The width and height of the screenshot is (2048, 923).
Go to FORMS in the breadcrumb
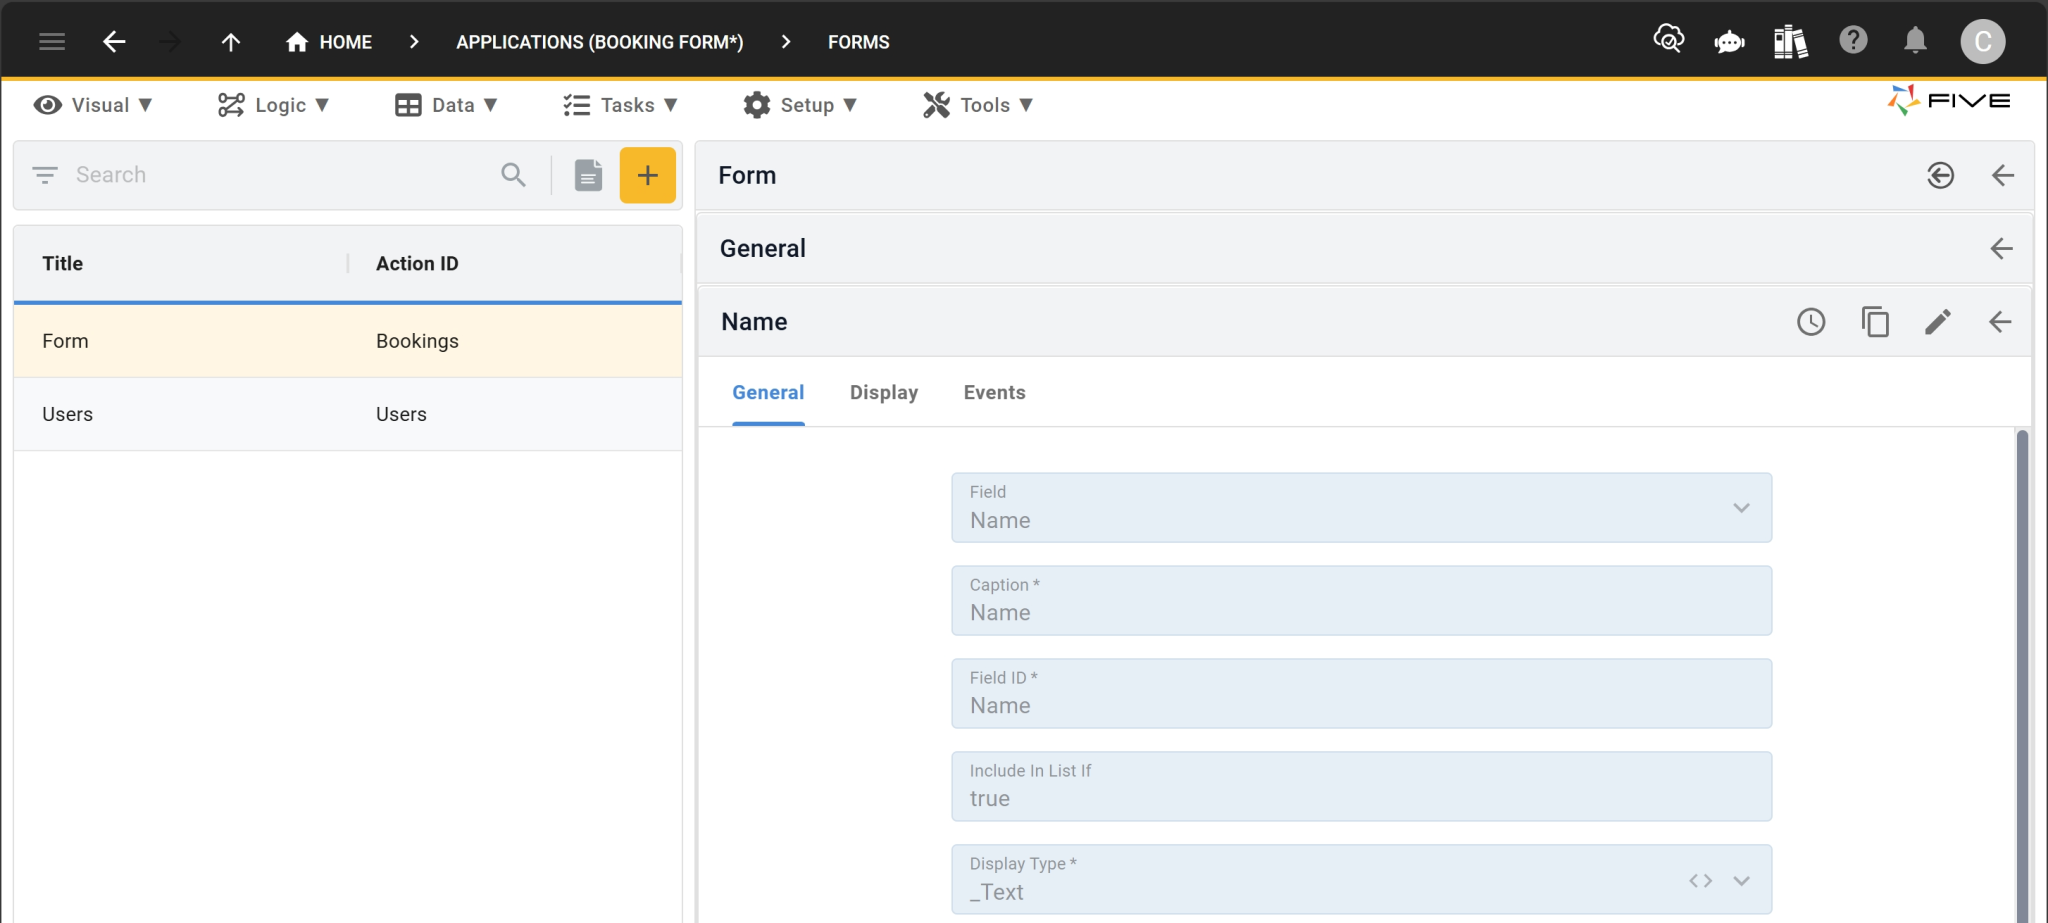coord(857,41)
